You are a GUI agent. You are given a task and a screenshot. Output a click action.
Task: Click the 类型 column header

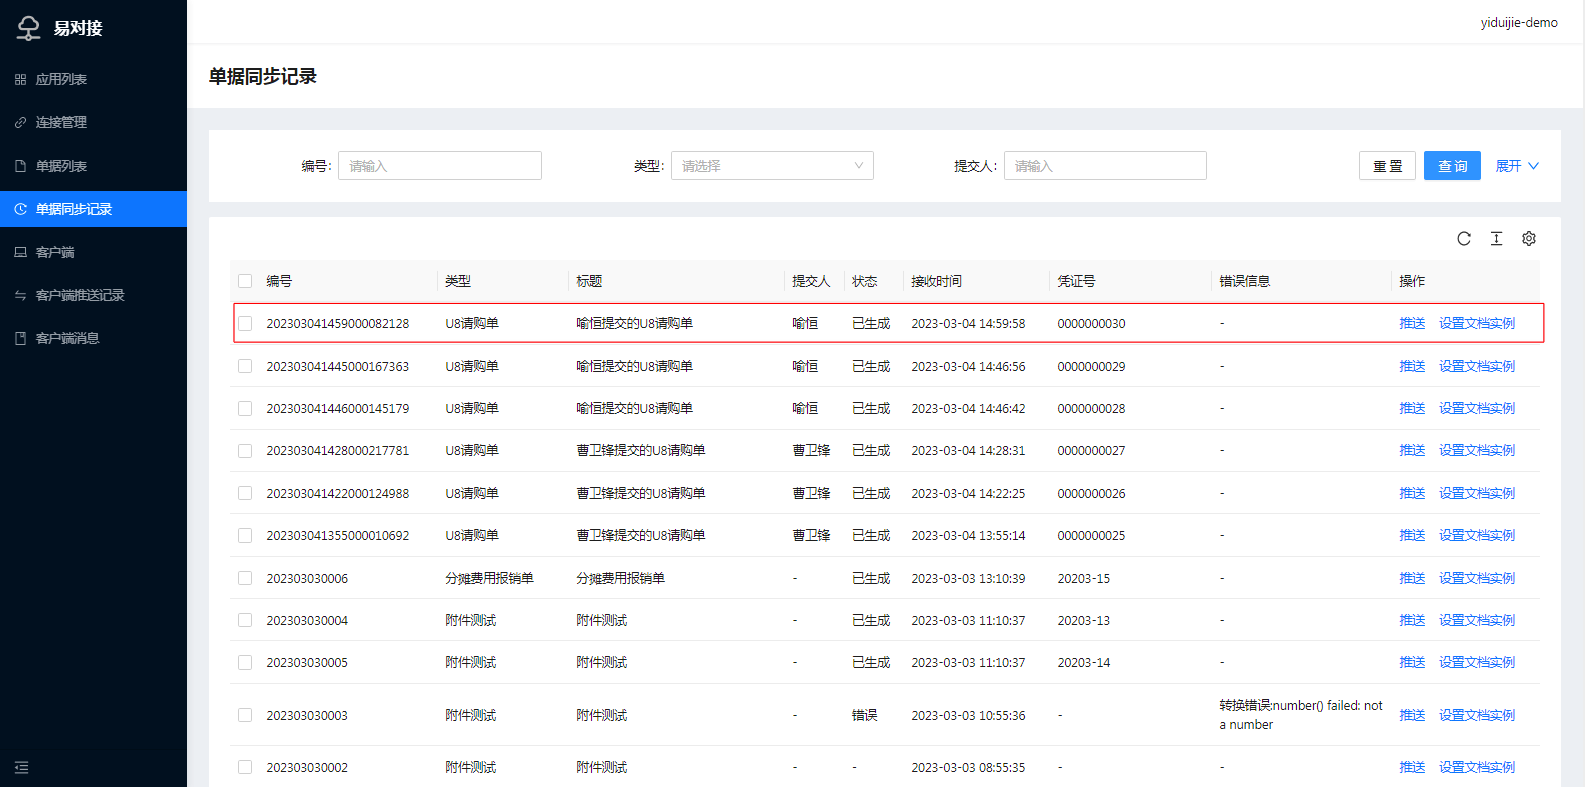pyautogui.click(x=458, y=281)
